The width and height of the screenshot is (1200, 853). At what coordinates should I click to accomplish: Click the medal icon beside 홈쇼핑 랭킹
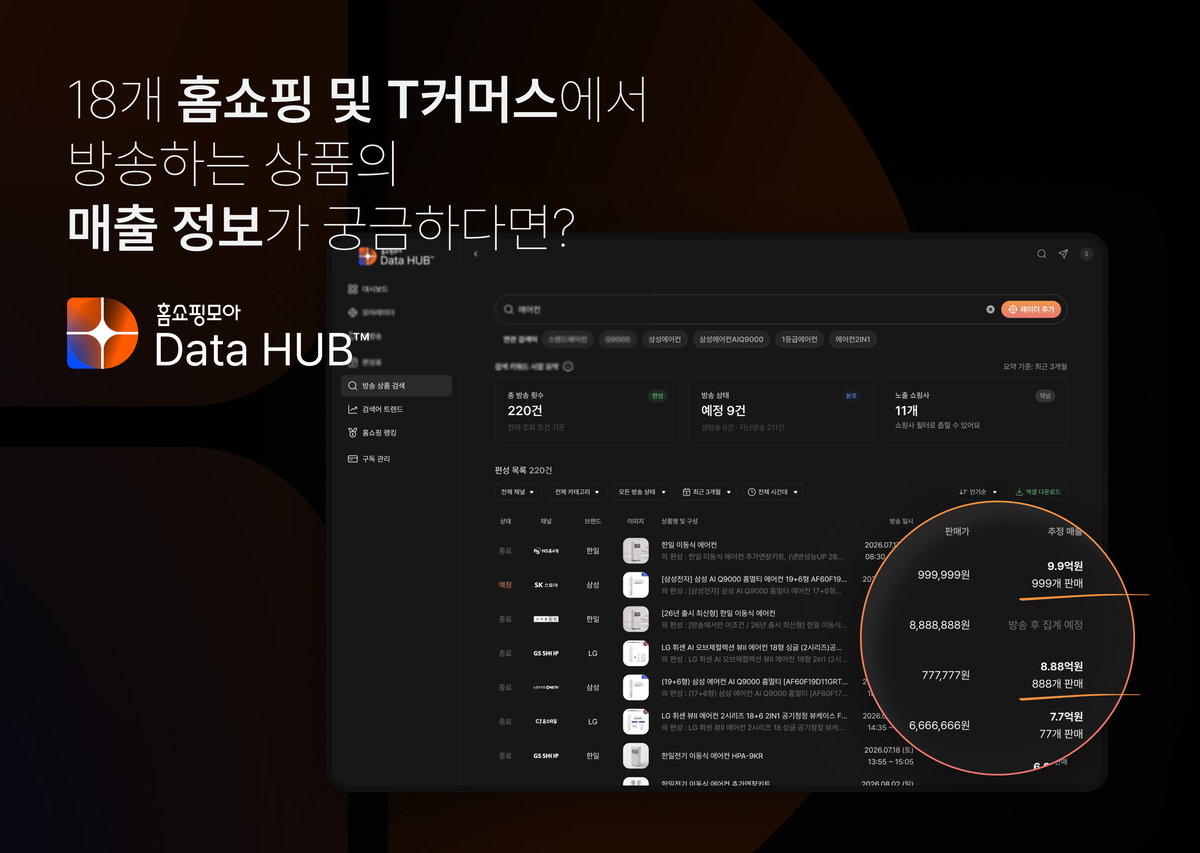click(x=352, y=433)
